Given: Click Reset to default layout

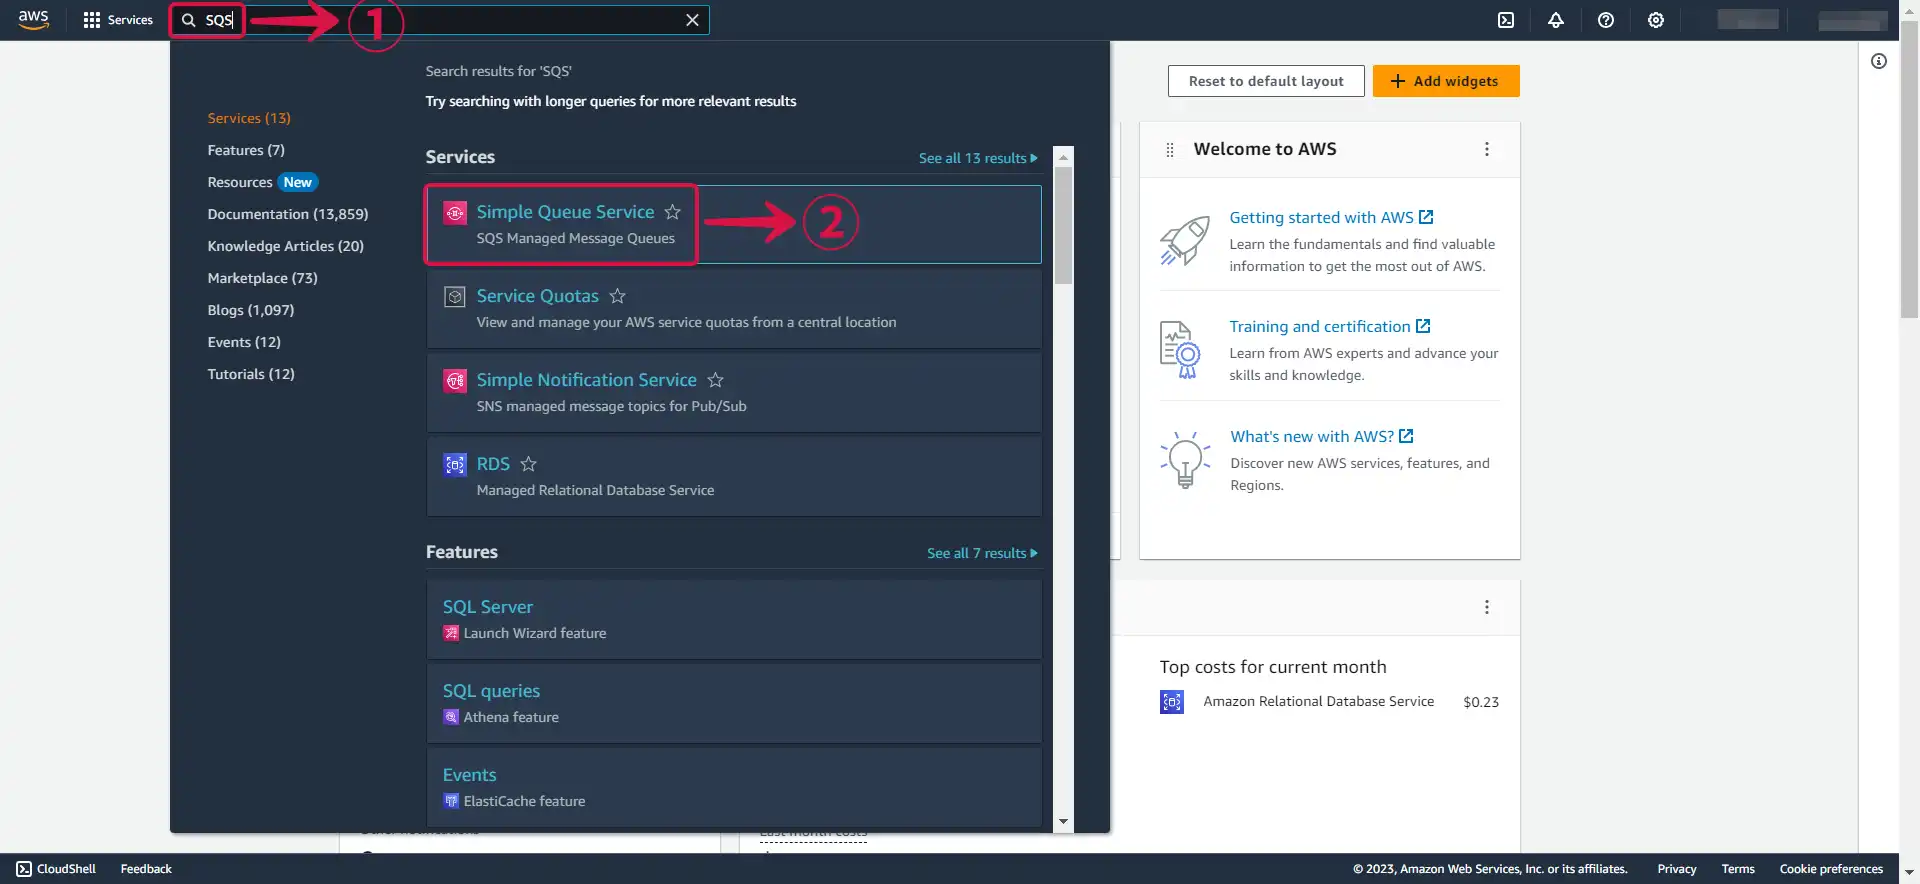Looking at the screenshot, I should 1266,81.
